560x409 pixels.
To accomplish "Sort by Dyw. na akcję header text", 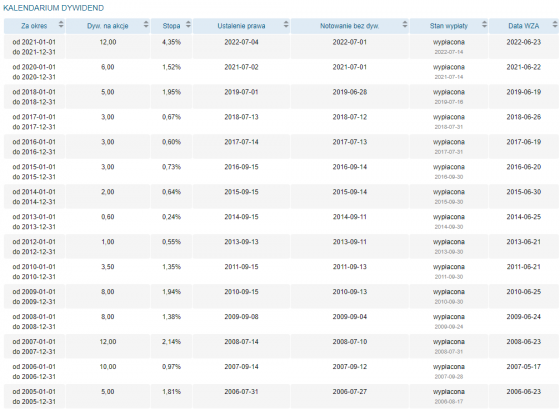I will [108, 26].
